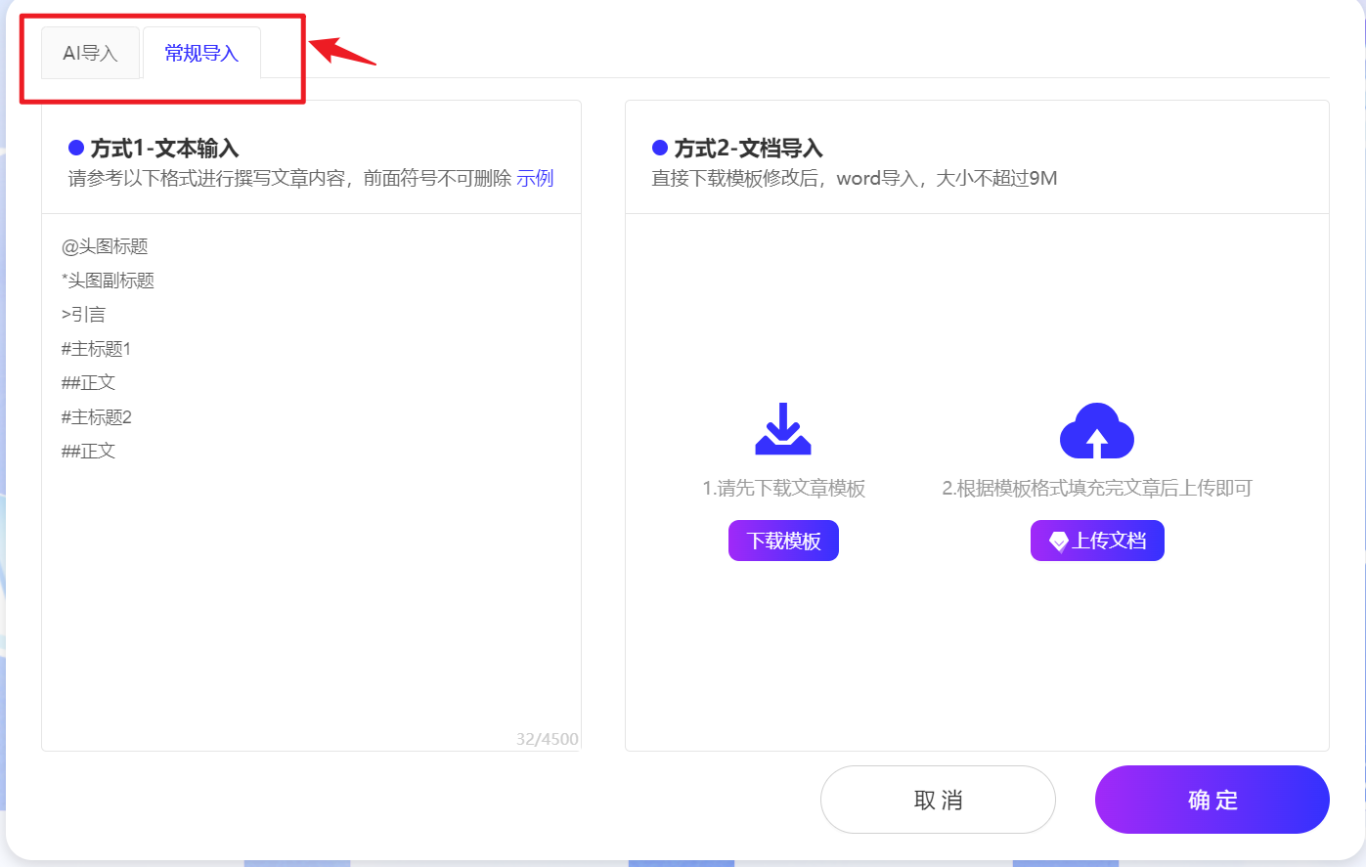Click the blue dot beside 方式2-文档导入

click(660, 149)
